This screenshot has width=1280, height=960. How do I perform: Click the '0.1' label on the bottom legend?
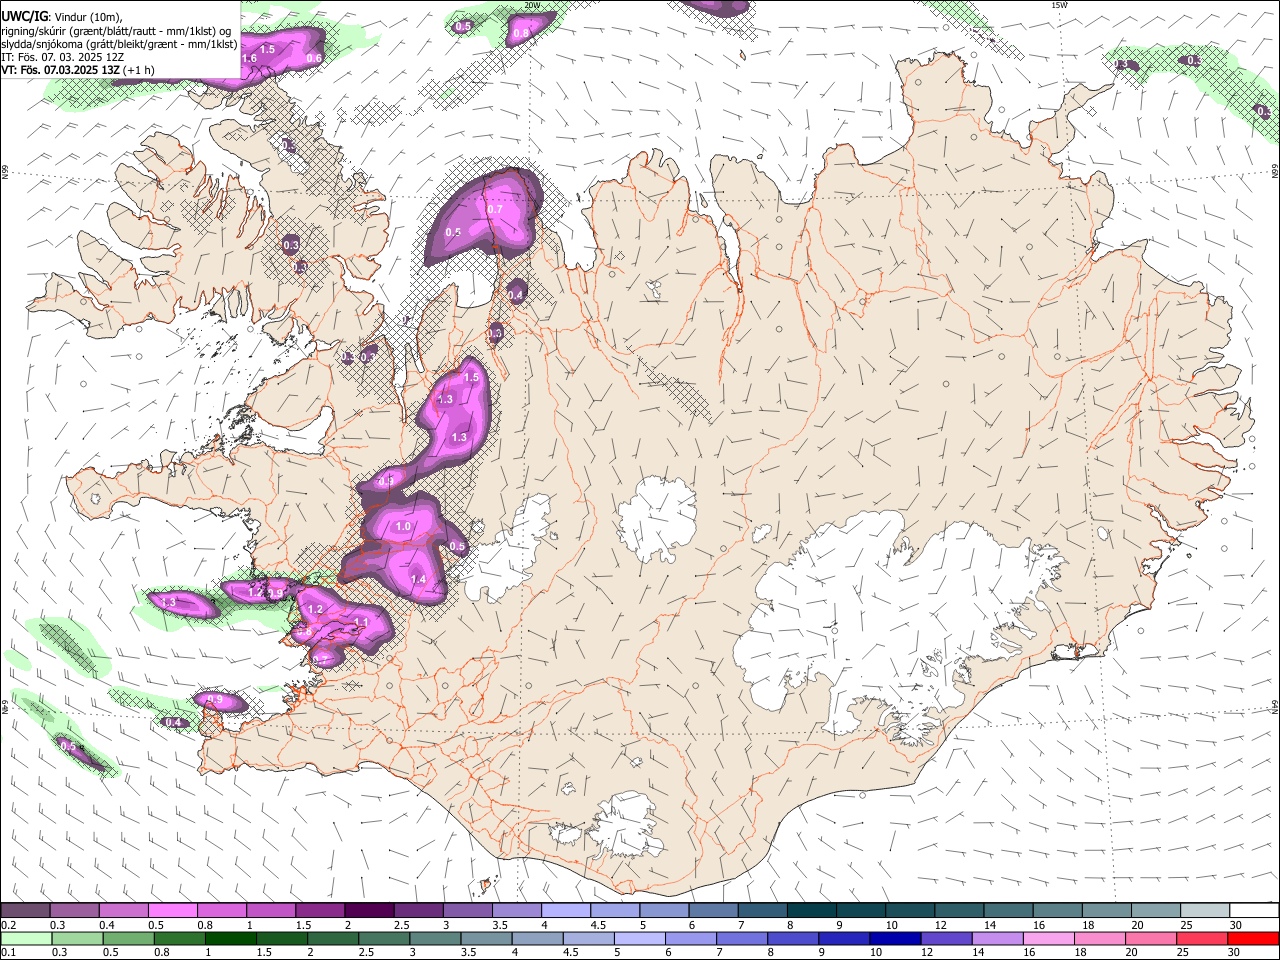point(8,952)
